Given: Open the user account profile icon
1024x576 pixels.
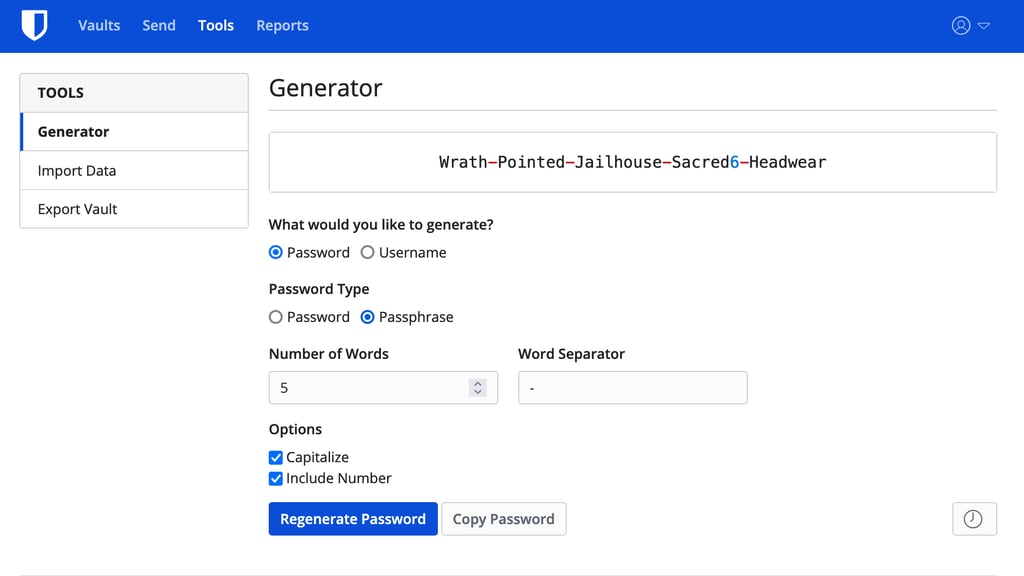Looking at the screenshot, I should pos(961,26).
